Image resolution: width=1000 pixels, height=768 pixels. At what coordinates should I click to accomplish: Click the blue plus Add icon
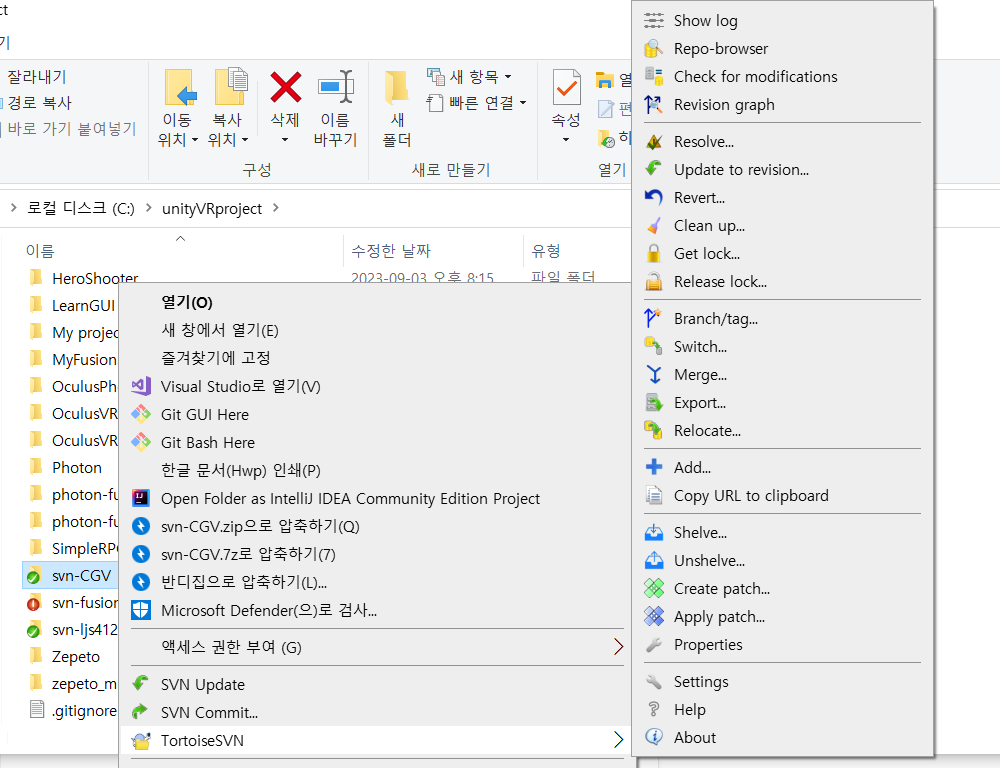point(654,468)
